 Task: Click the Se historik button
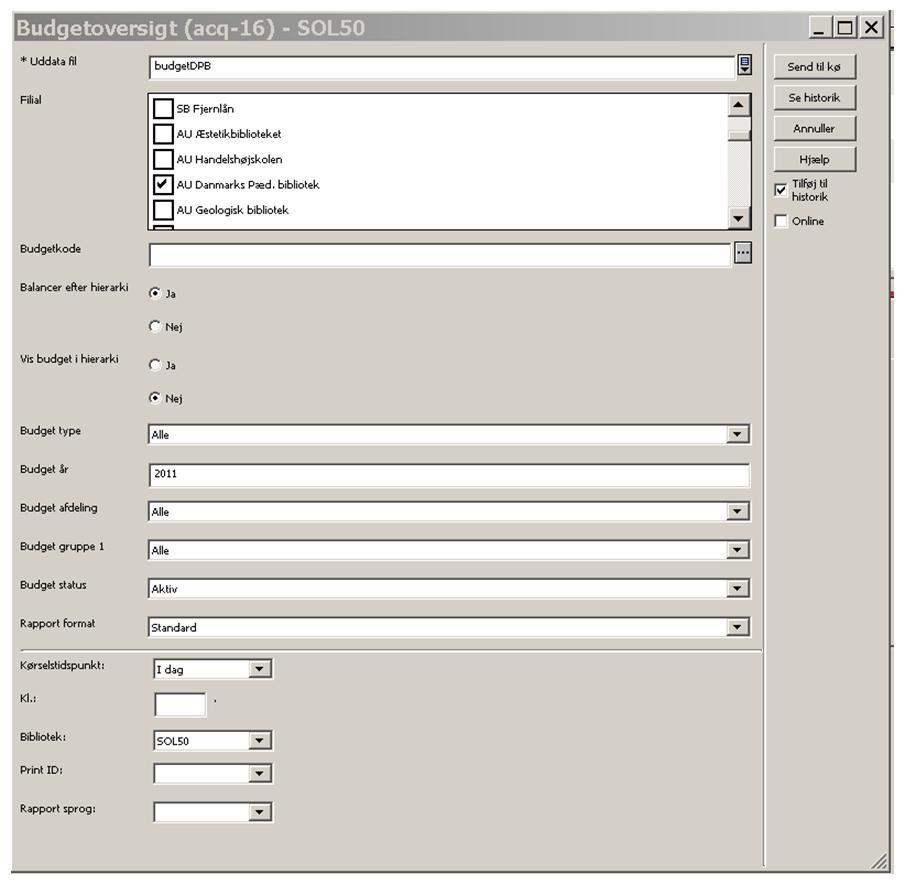[x=813, y=98]
